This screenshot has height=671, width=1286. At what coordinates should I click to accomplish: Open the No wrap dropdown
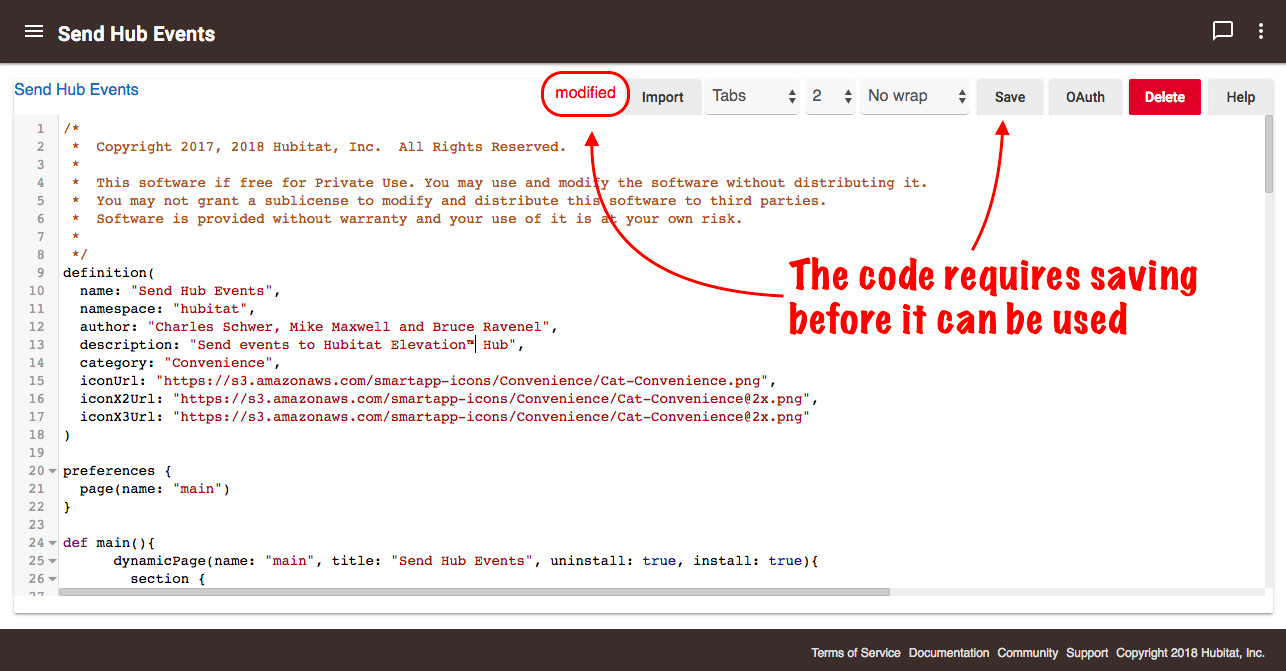coord(915,96)
